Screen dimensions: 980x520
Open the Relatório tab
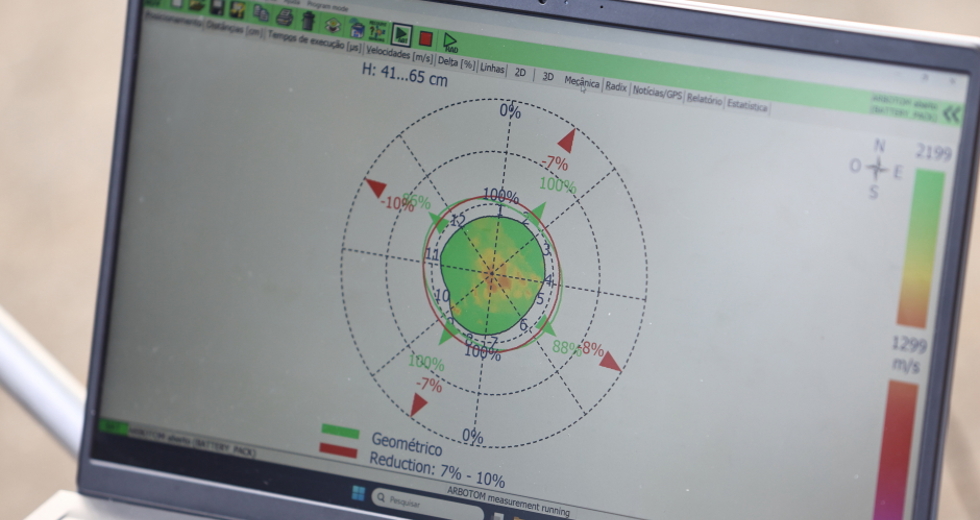(x=703, y=99)
